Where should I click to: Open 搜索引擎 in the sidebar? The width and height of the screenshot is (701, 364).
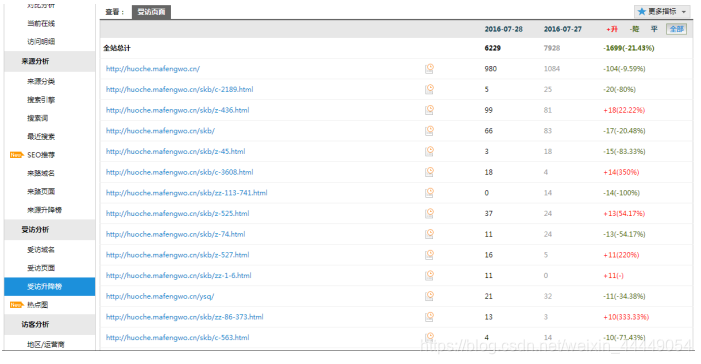click(41, 100)
